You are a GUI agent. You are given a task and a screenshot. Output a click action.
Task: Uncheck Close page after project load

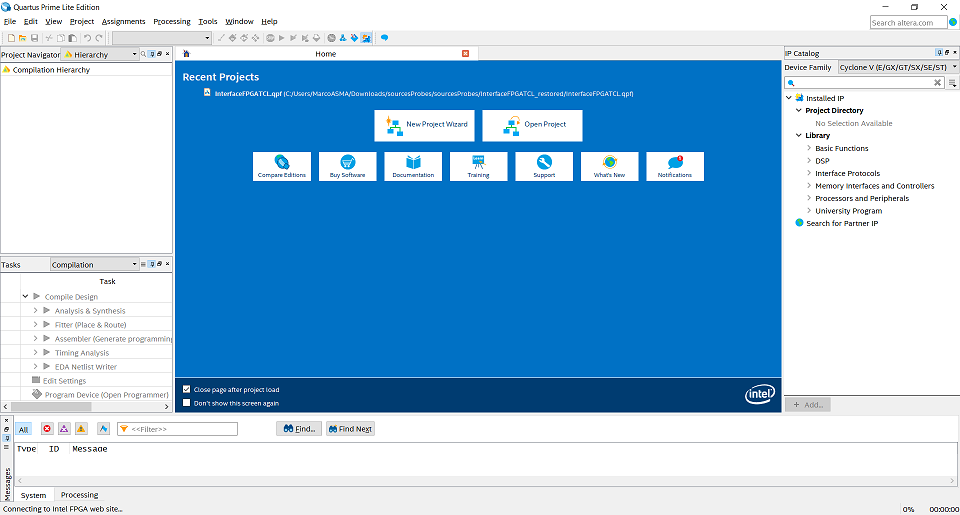(x=187, y=389)
